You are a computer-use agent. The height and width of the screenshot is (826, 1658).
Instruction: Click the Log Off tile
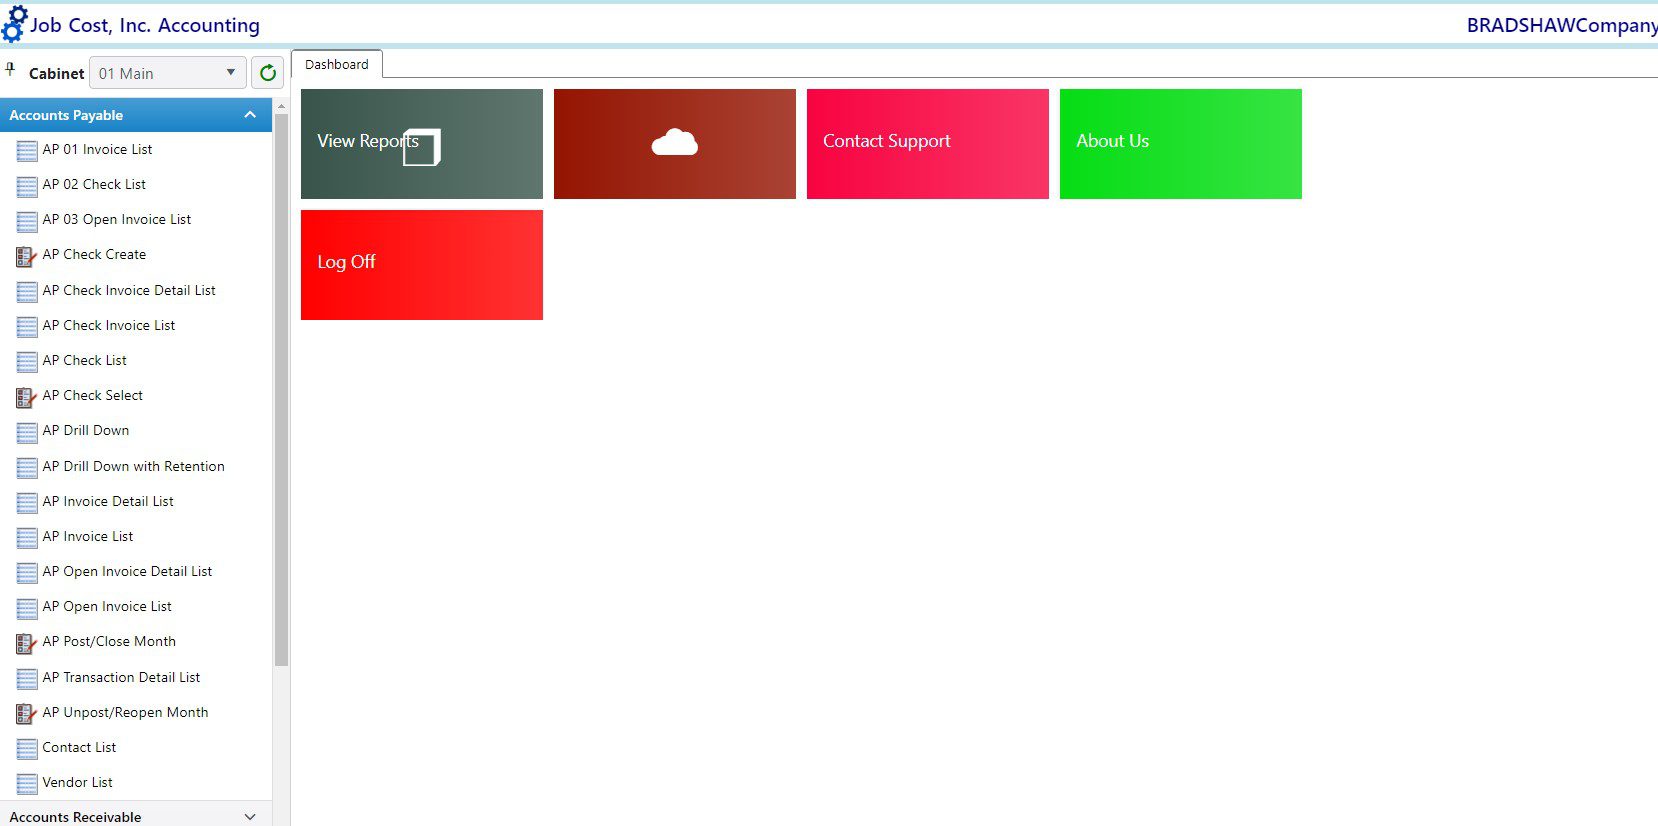(x=422, y=265)
